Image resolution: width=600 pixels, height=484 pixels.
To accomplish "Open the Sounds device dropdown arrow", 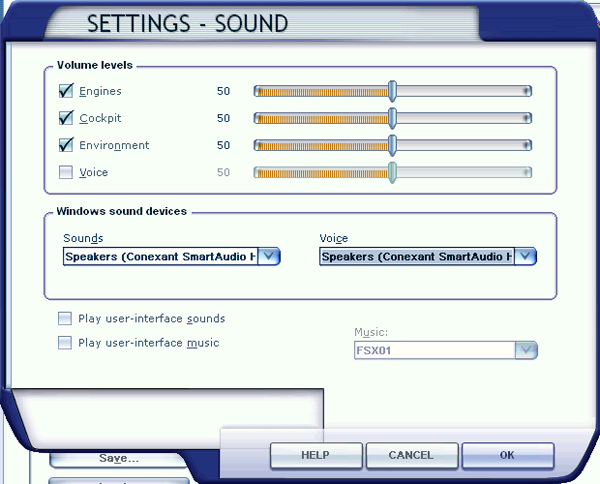I will (269, 256).
